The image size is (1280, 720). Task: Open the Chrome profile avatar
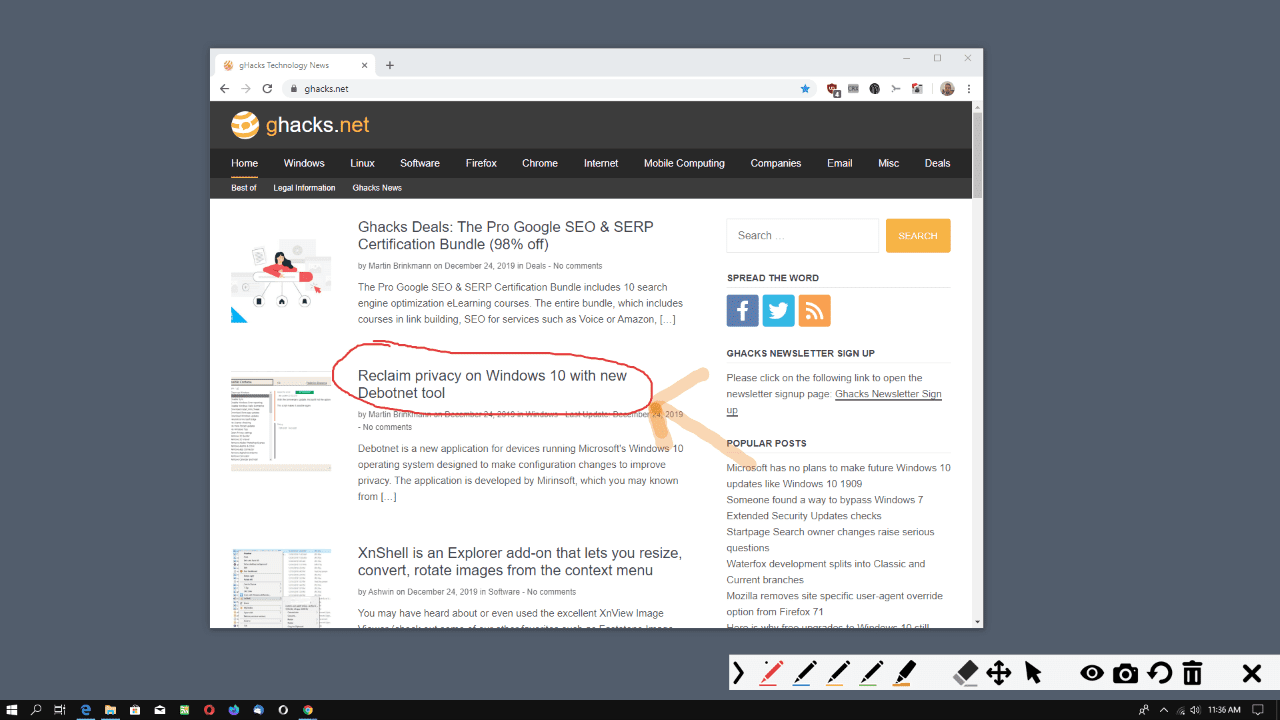tap(947, 89)
